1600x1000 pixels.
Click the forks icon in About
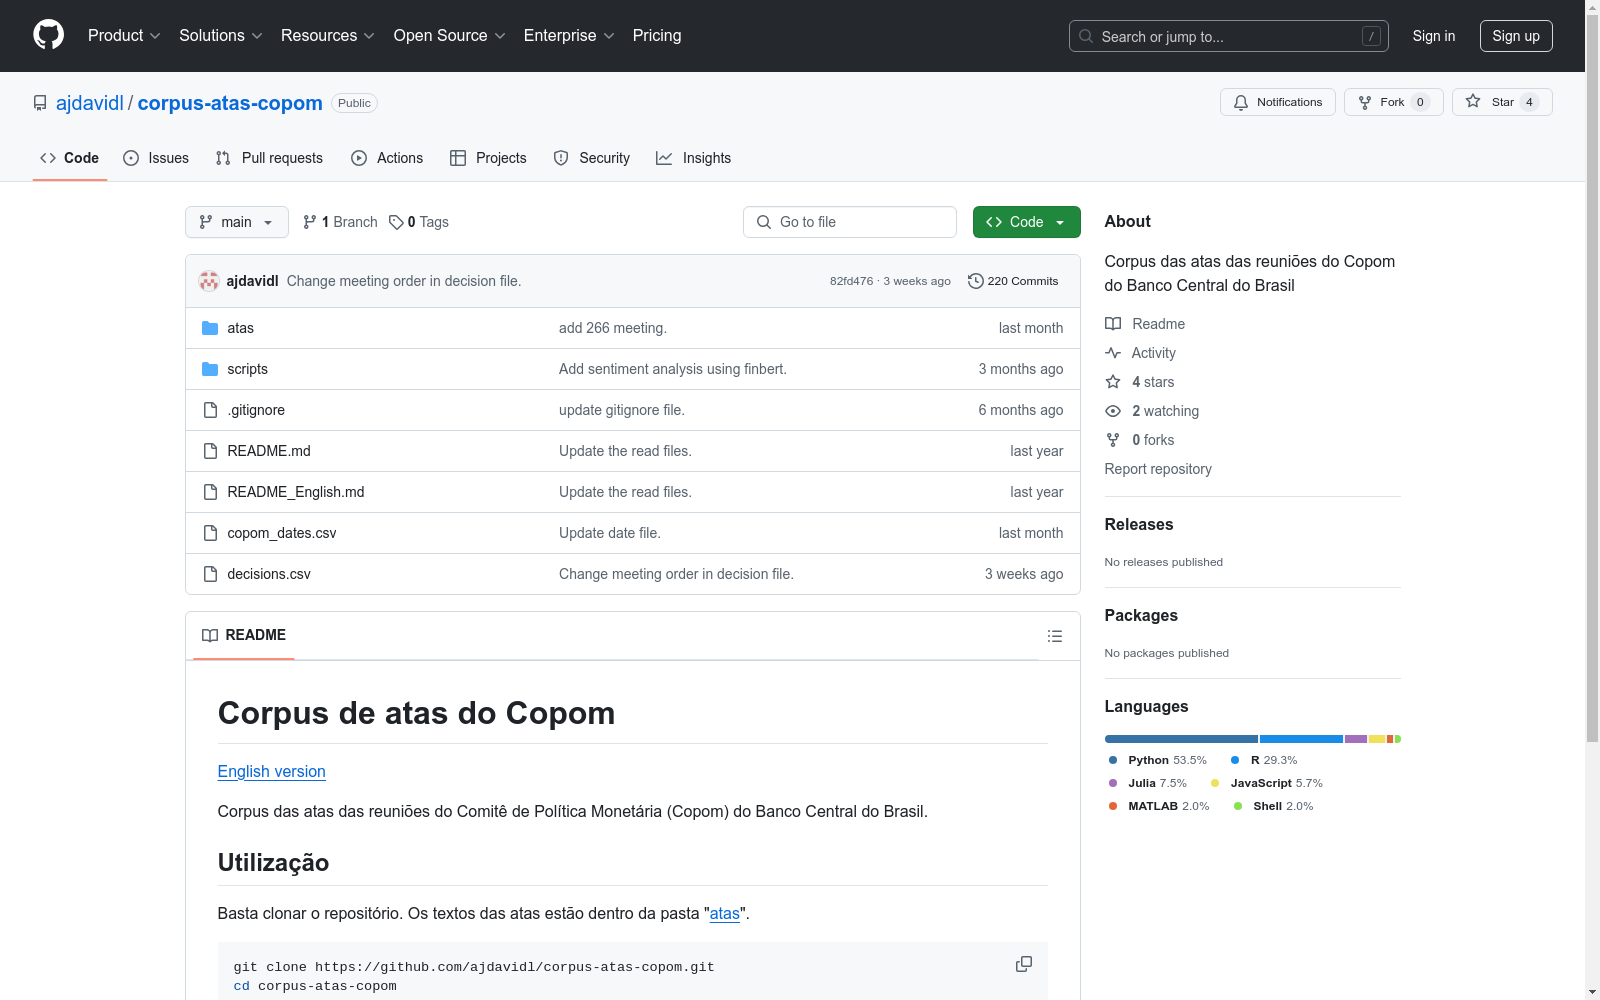click(x=1113, y=440)
